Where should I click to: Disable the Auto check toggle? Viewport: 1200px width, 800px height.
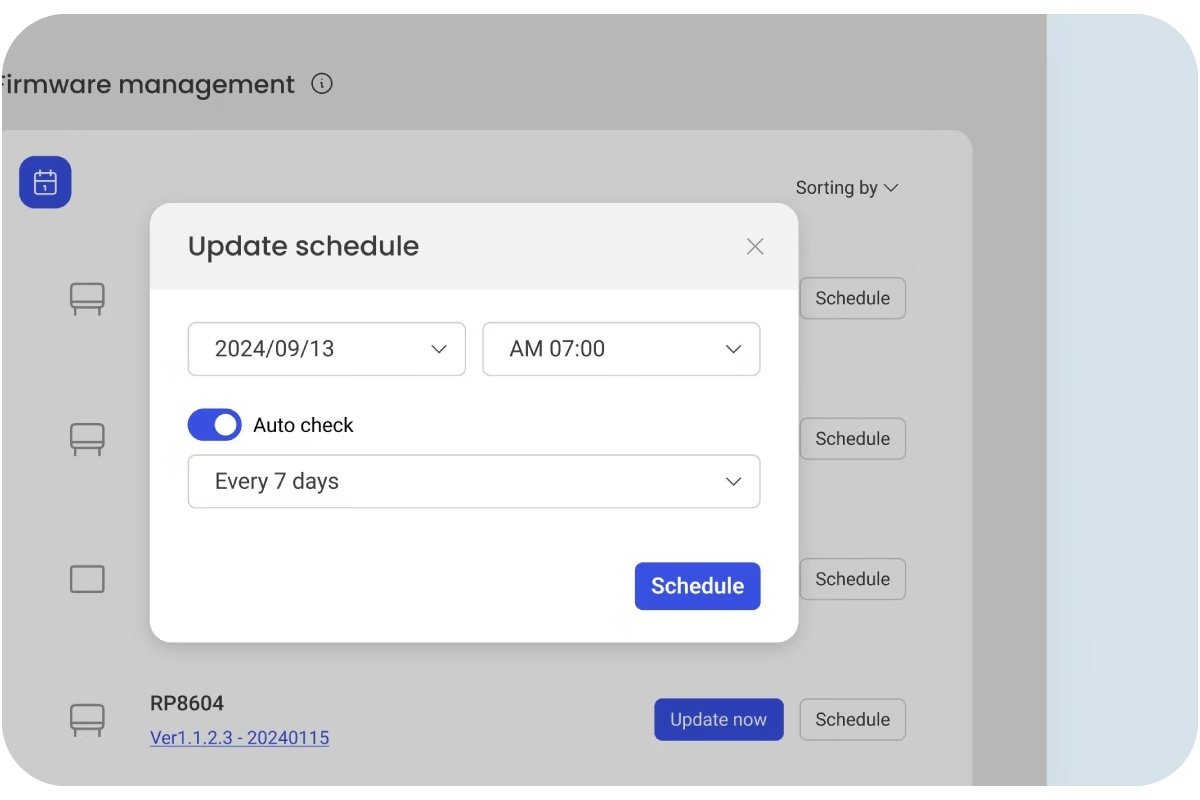point(215,425)
